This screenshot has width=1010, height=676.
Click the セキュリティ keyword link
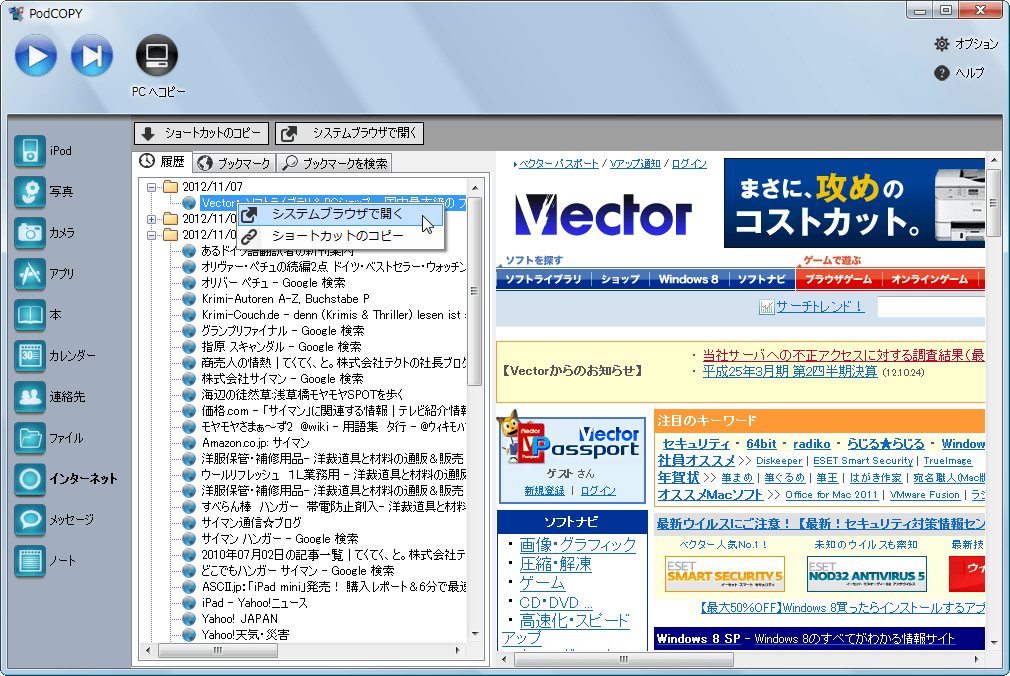coord(696,443)
